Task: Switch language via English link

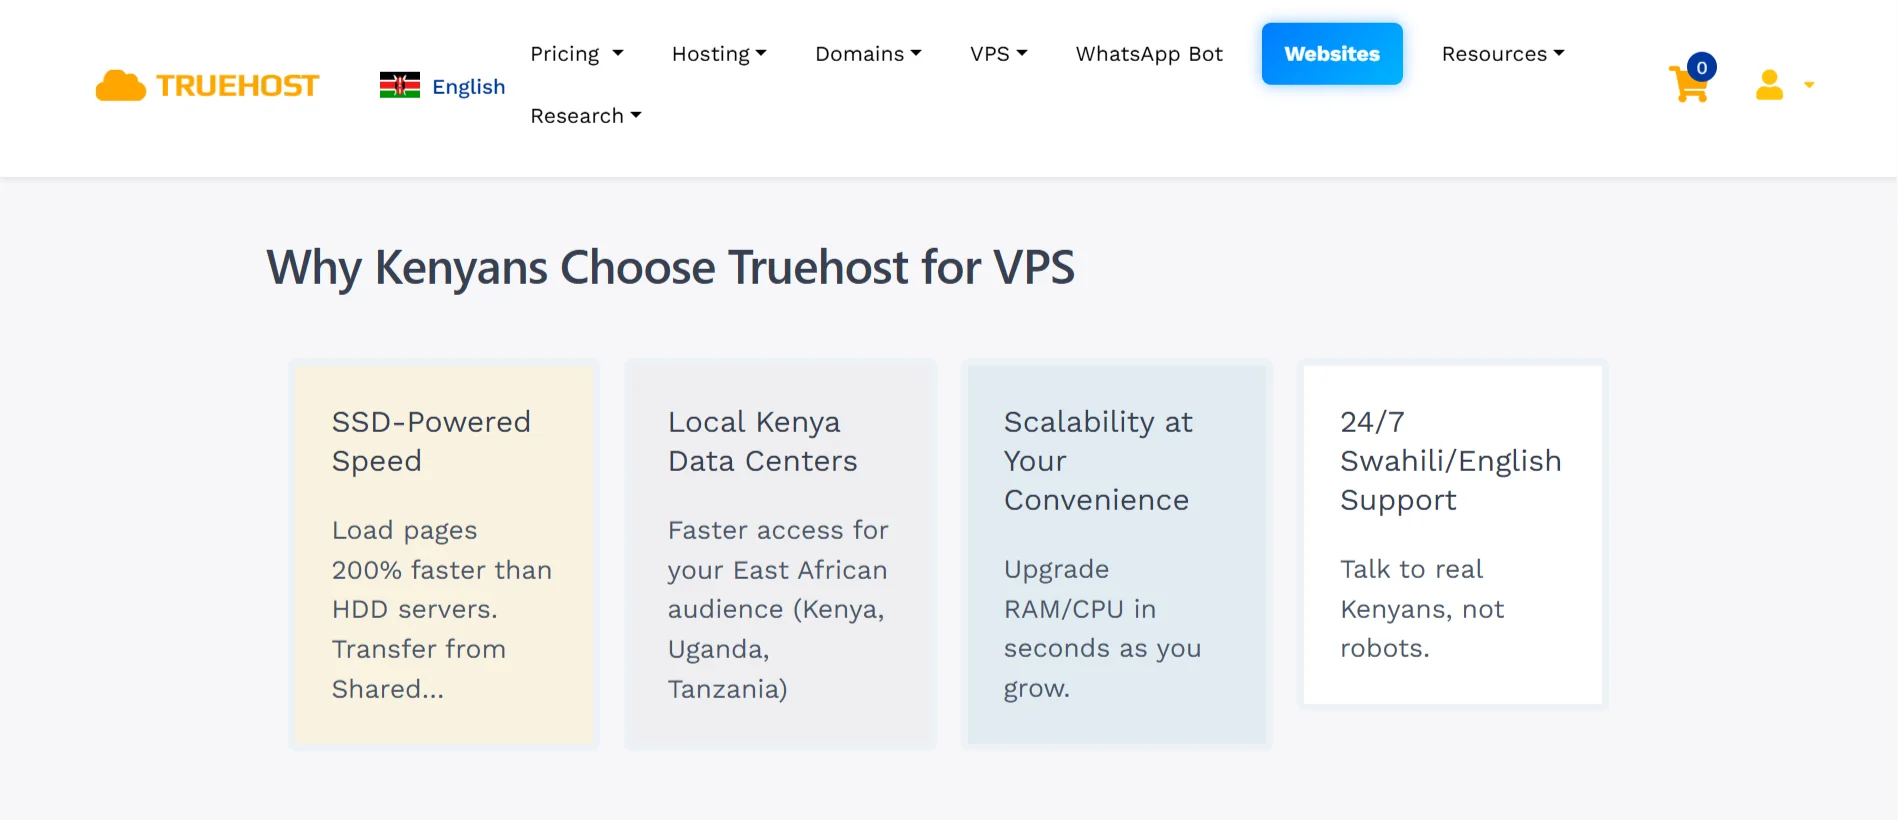Action: click(468, 87)
